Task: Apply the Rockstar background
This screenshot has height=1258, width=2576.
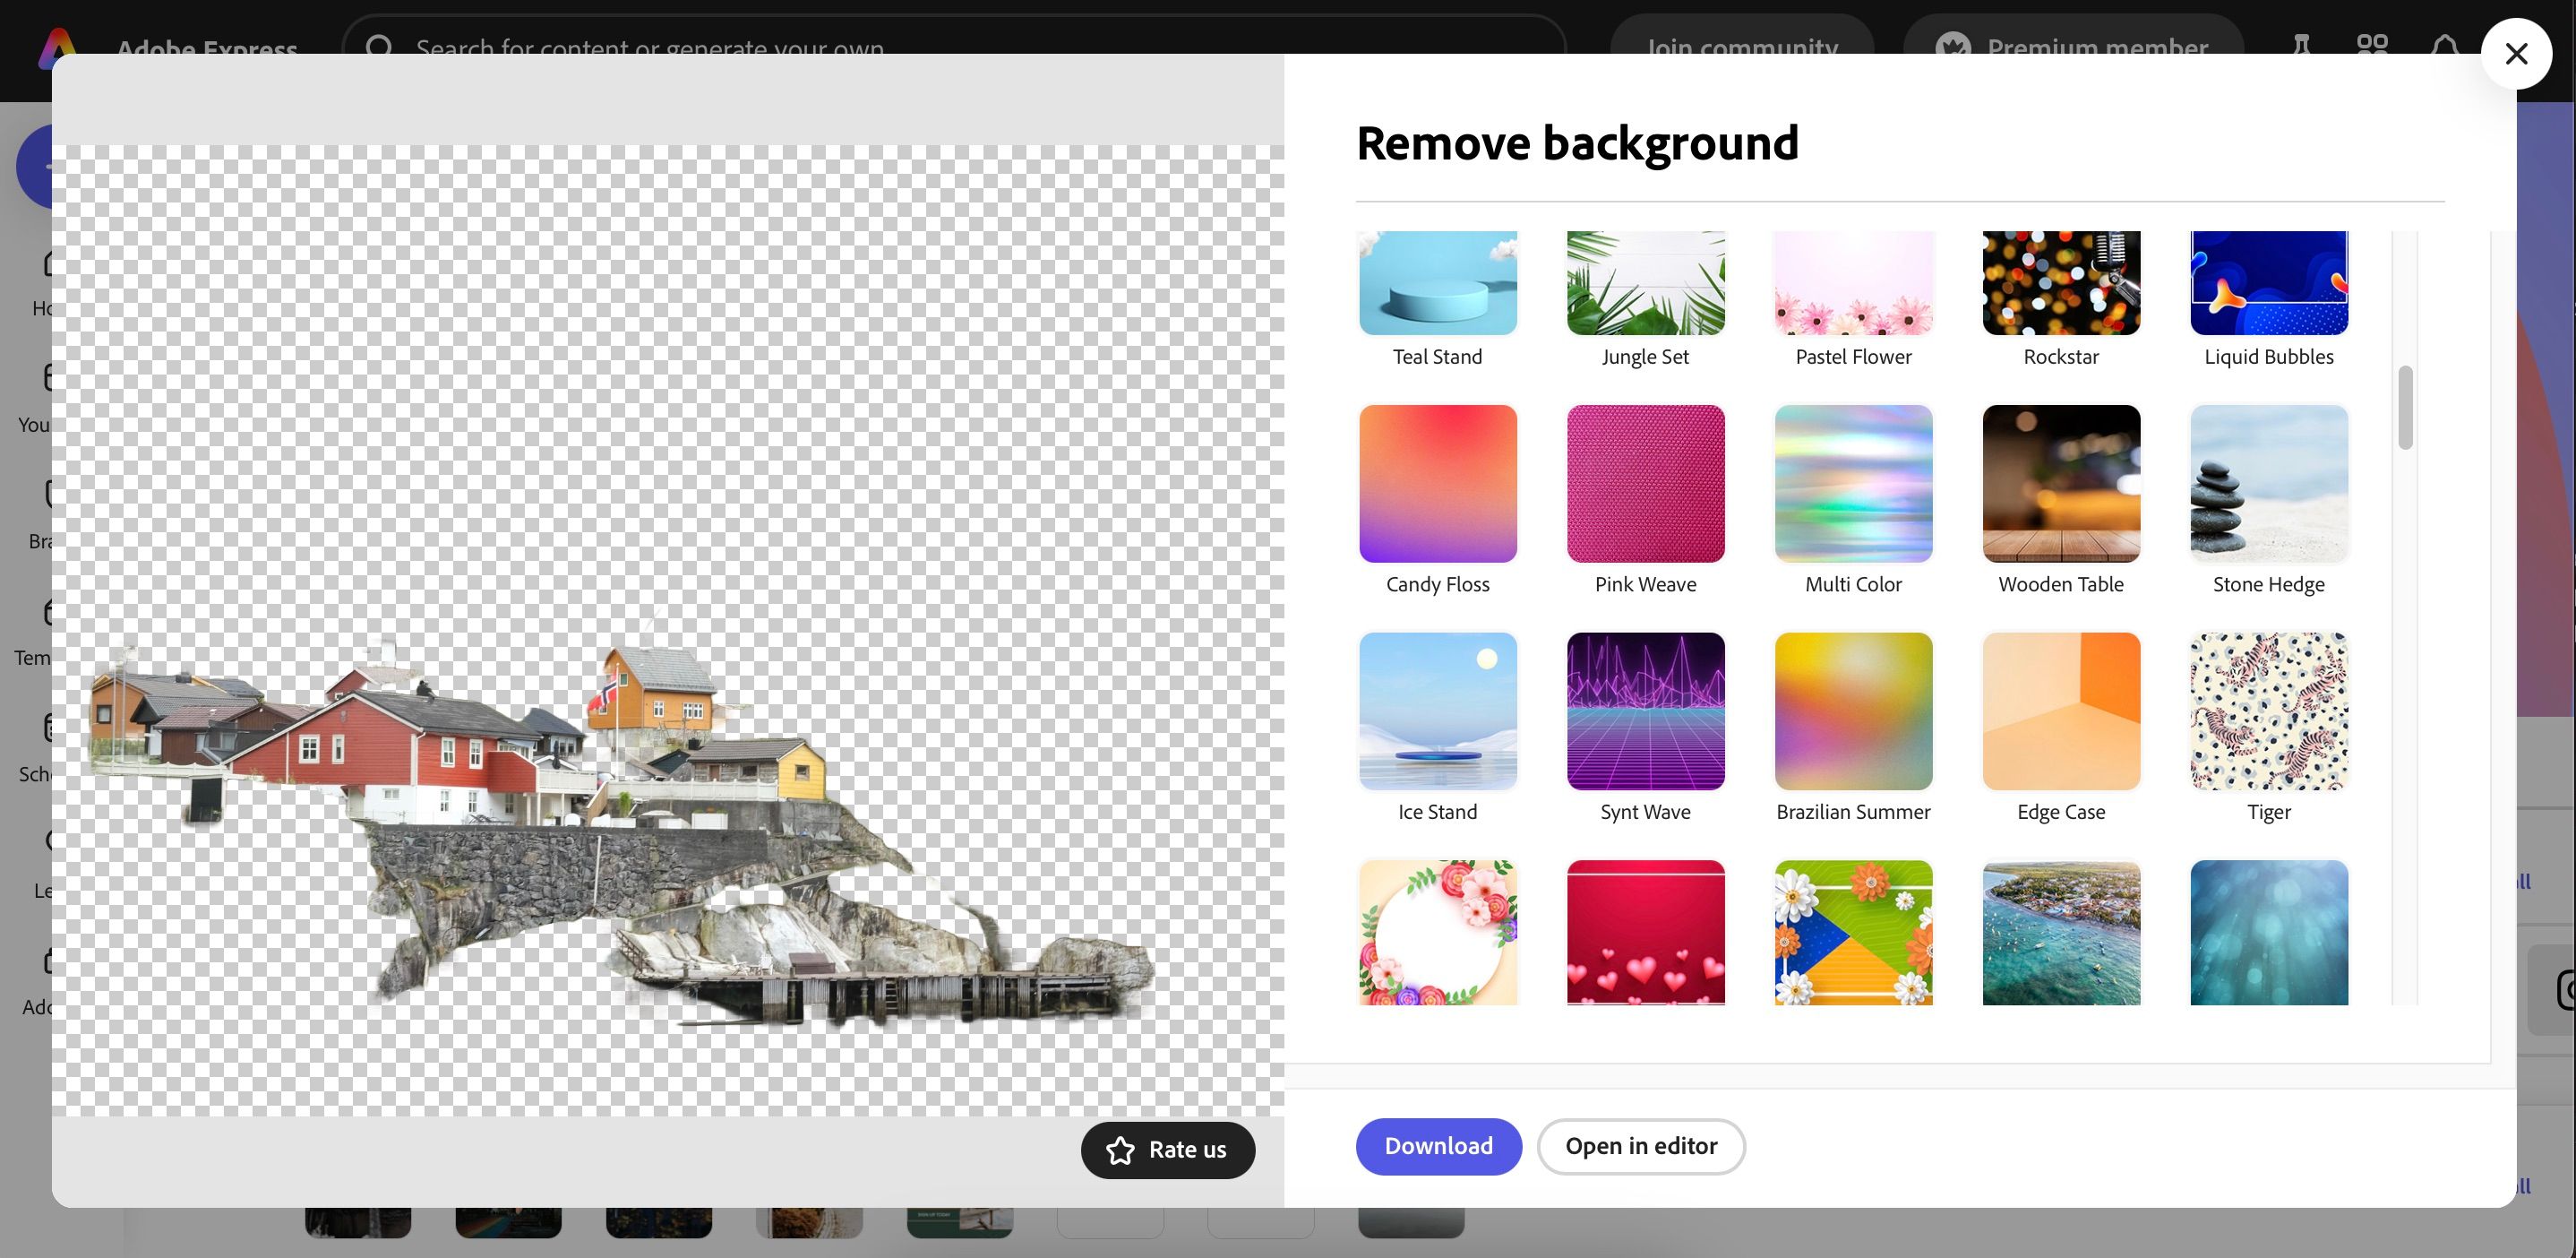Action: 2061,283
